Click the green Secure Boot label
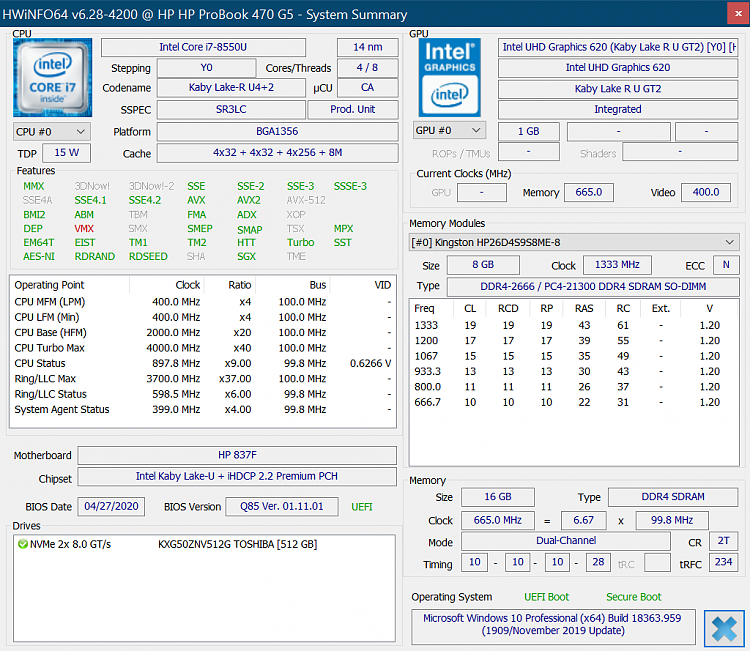The width and height of the screenshot is (750, 651). coord(633,597)
